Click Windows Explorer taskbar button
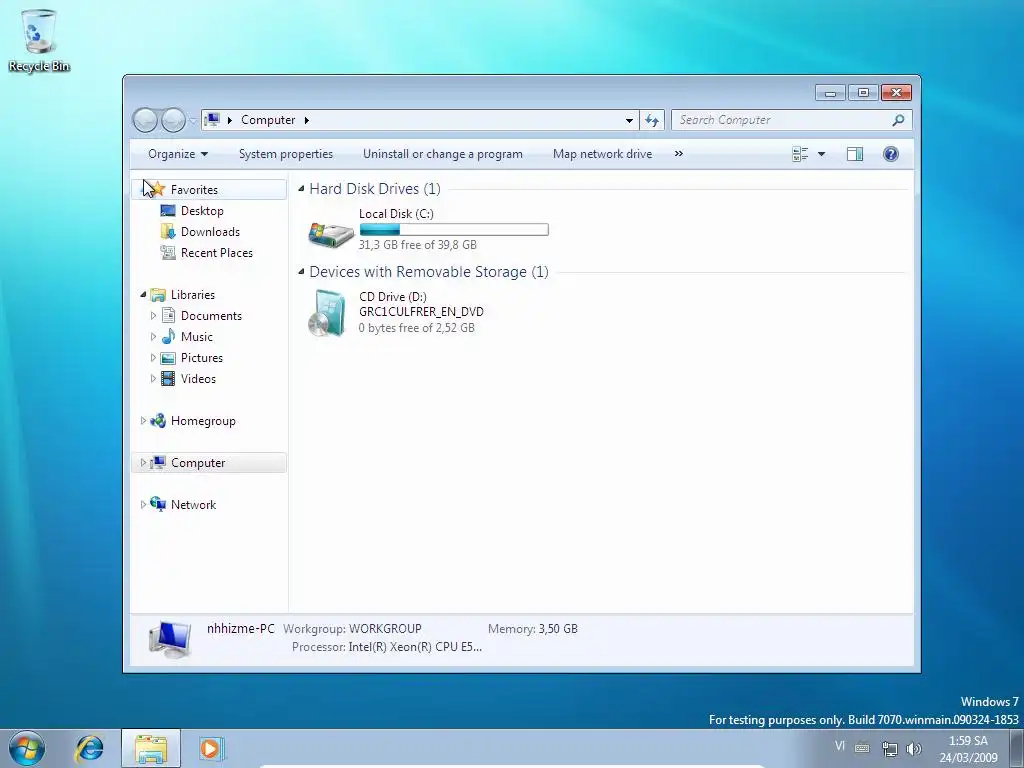This screenshot has height=768, width=1024. pyautogui.click(x=151, y=748)
